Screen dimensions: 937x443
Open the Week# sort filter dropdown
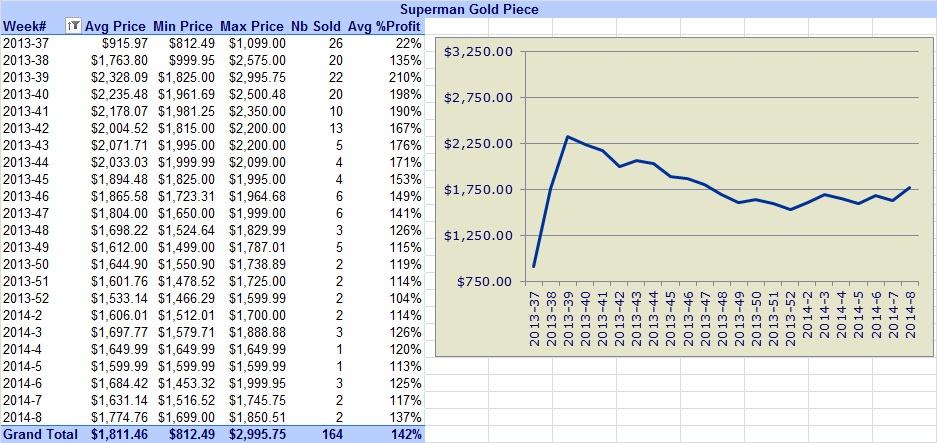click(74, 26)
